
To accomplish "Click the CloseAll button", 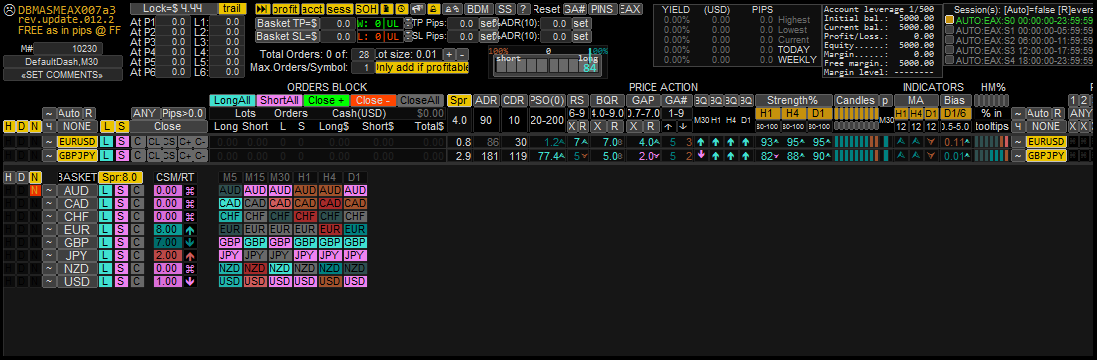I will click(x=421, y=101).
